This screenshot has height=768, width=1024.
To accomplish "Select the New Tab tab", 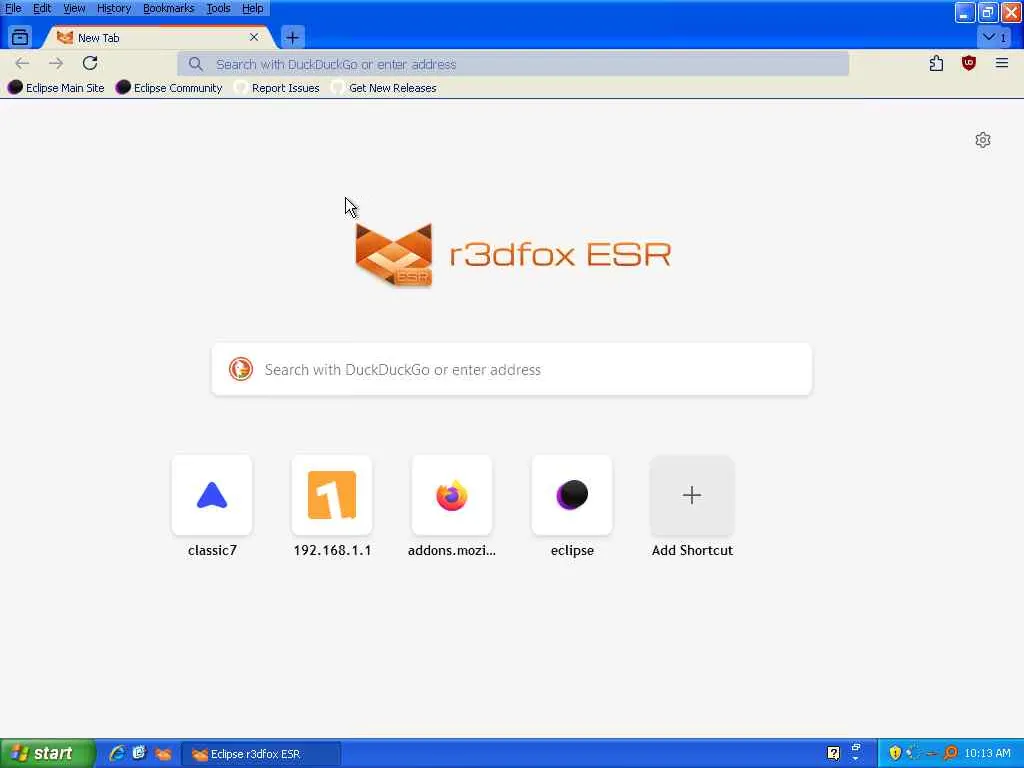I will pos(157,38).
